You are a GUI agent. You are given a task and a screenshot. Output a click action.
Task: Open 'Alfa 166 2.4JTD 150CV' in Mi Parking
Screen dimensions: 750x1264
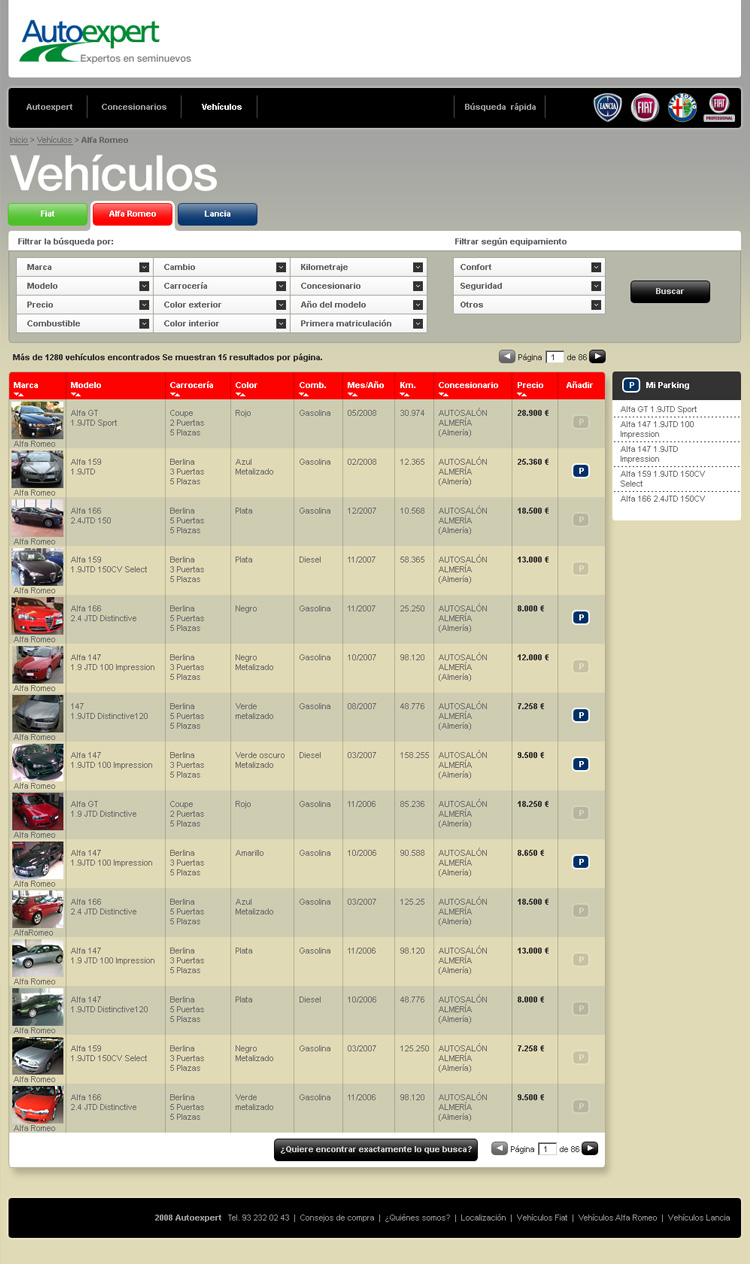coord(663,498)
